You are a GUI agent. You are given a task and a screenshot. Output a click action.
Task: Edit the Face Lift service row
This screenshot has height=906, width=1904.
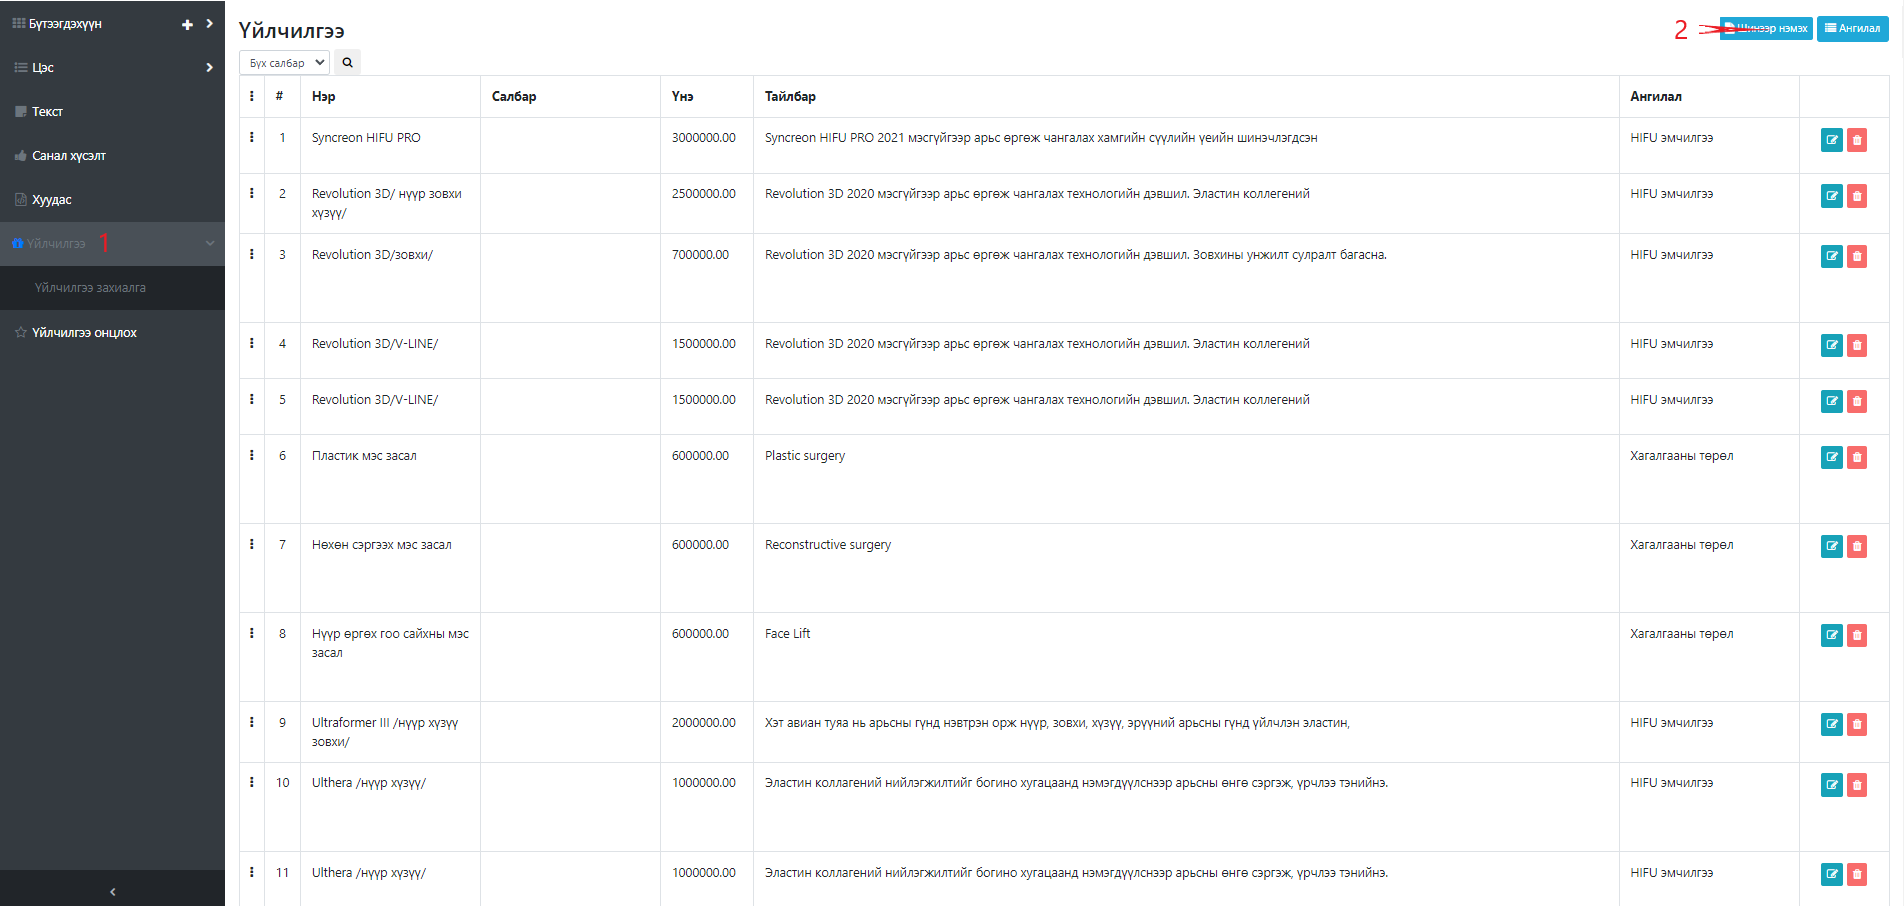pos(1831,636)
